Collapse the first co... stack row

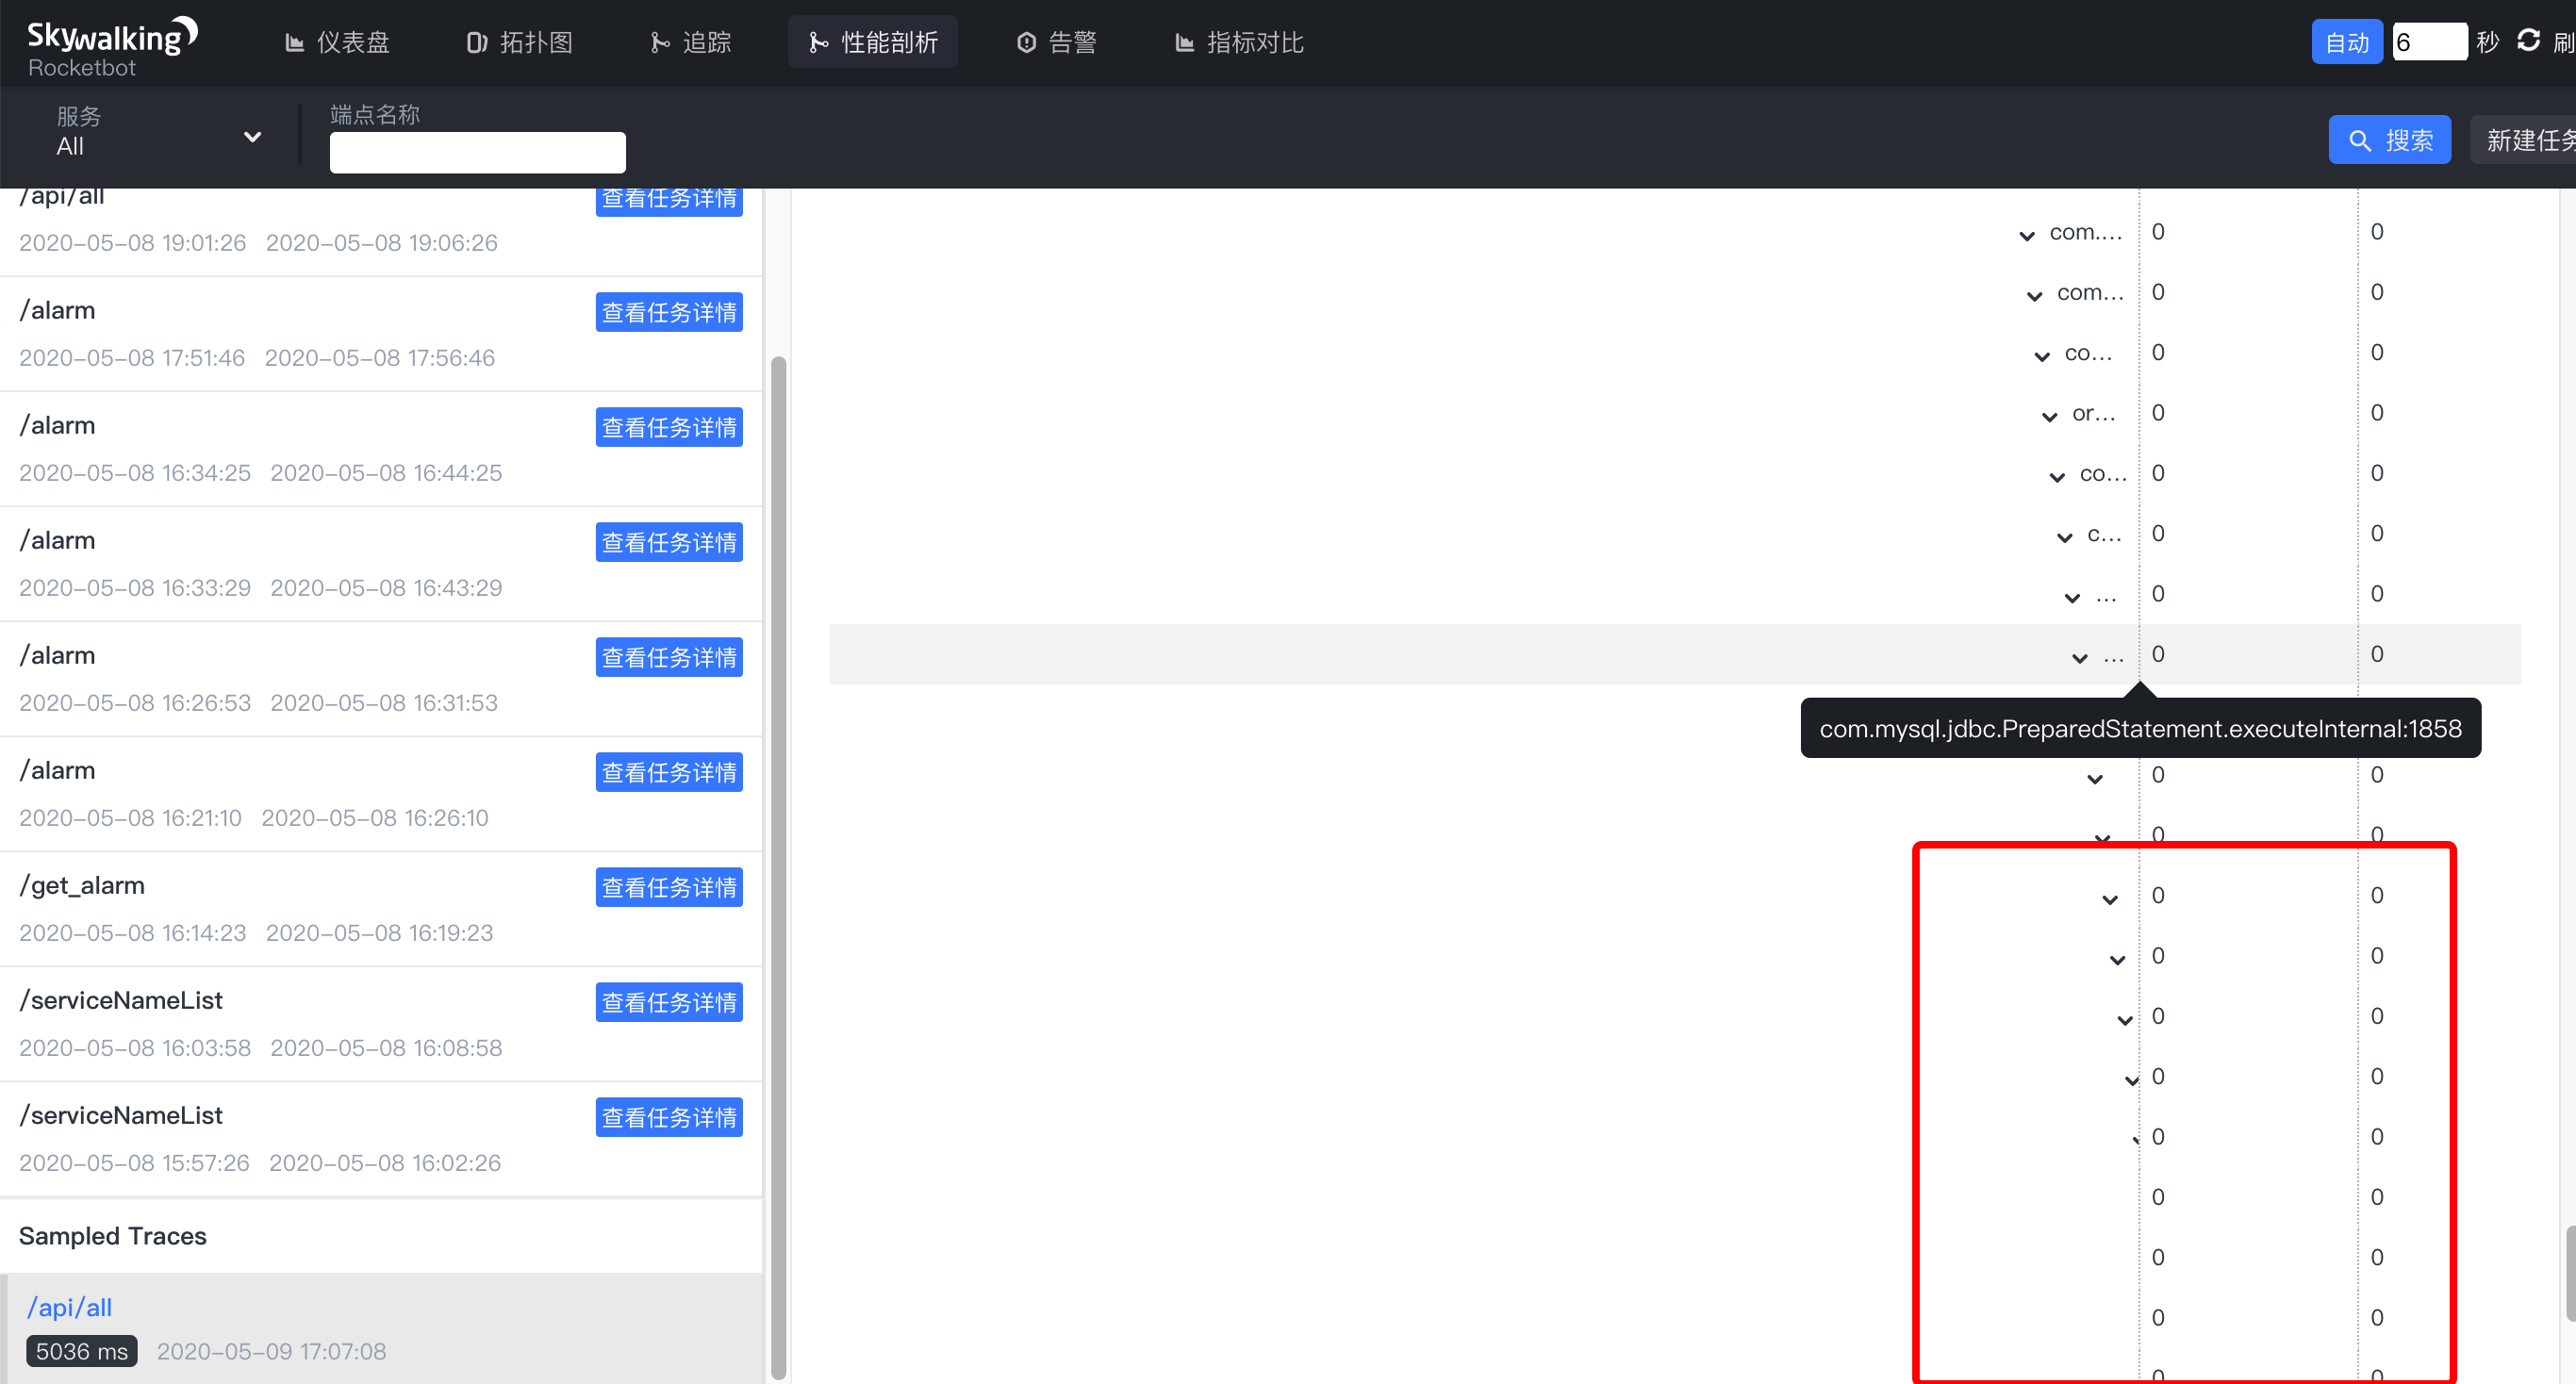click(x=2042, y=357)
